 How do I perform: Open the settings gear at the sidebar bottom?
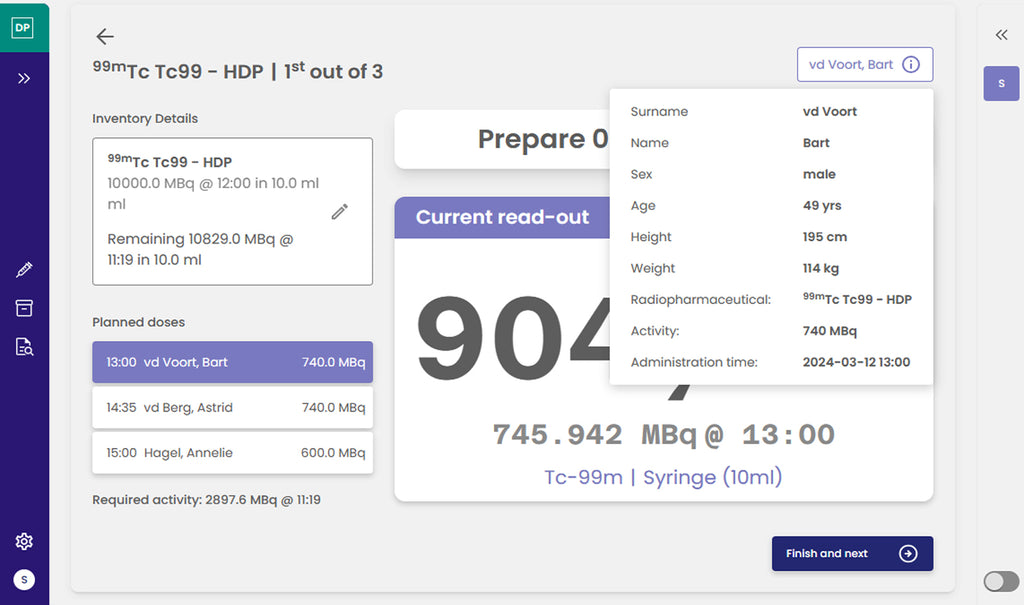point(23,541)
